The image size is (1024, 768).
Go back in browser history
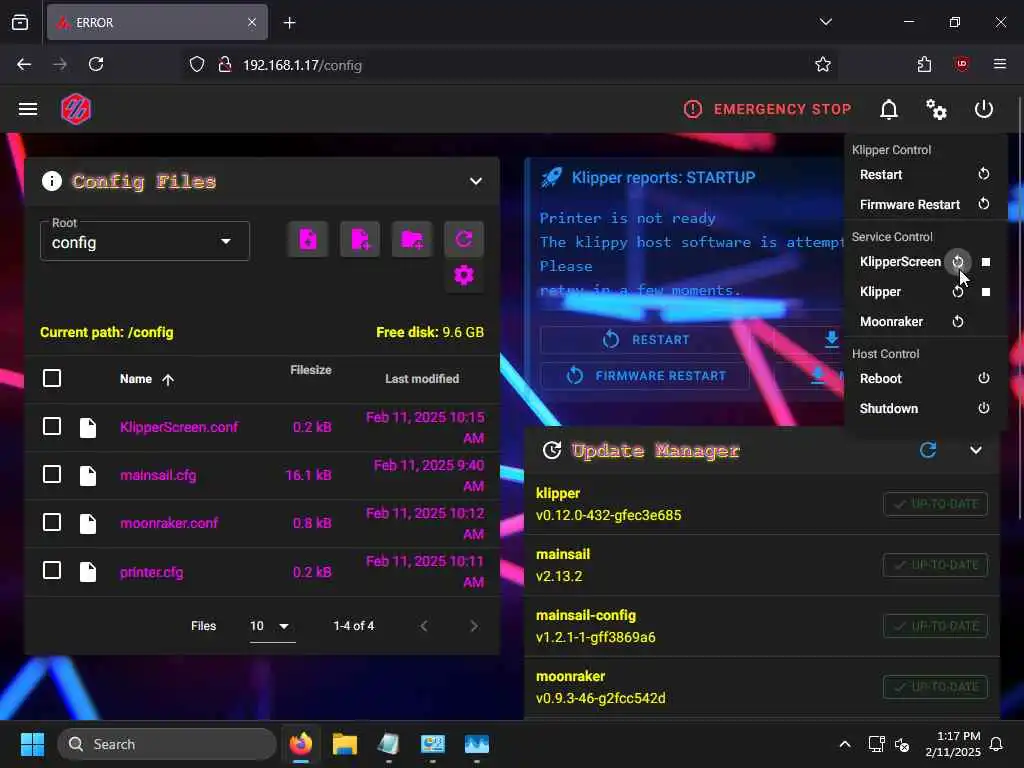pyautogui.click(x=24, y=64)
